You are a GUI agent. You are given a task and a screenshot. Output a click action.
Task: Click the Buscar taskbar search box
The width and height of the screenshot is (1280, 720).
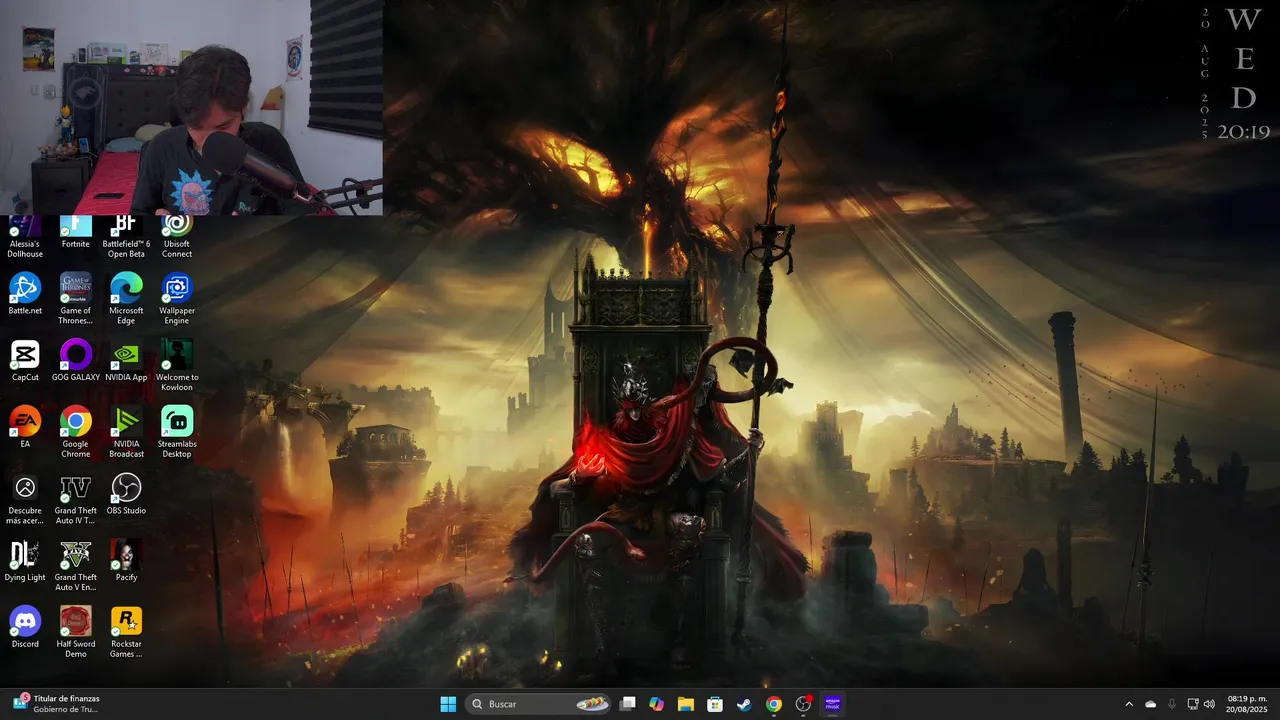click(539, 704)
